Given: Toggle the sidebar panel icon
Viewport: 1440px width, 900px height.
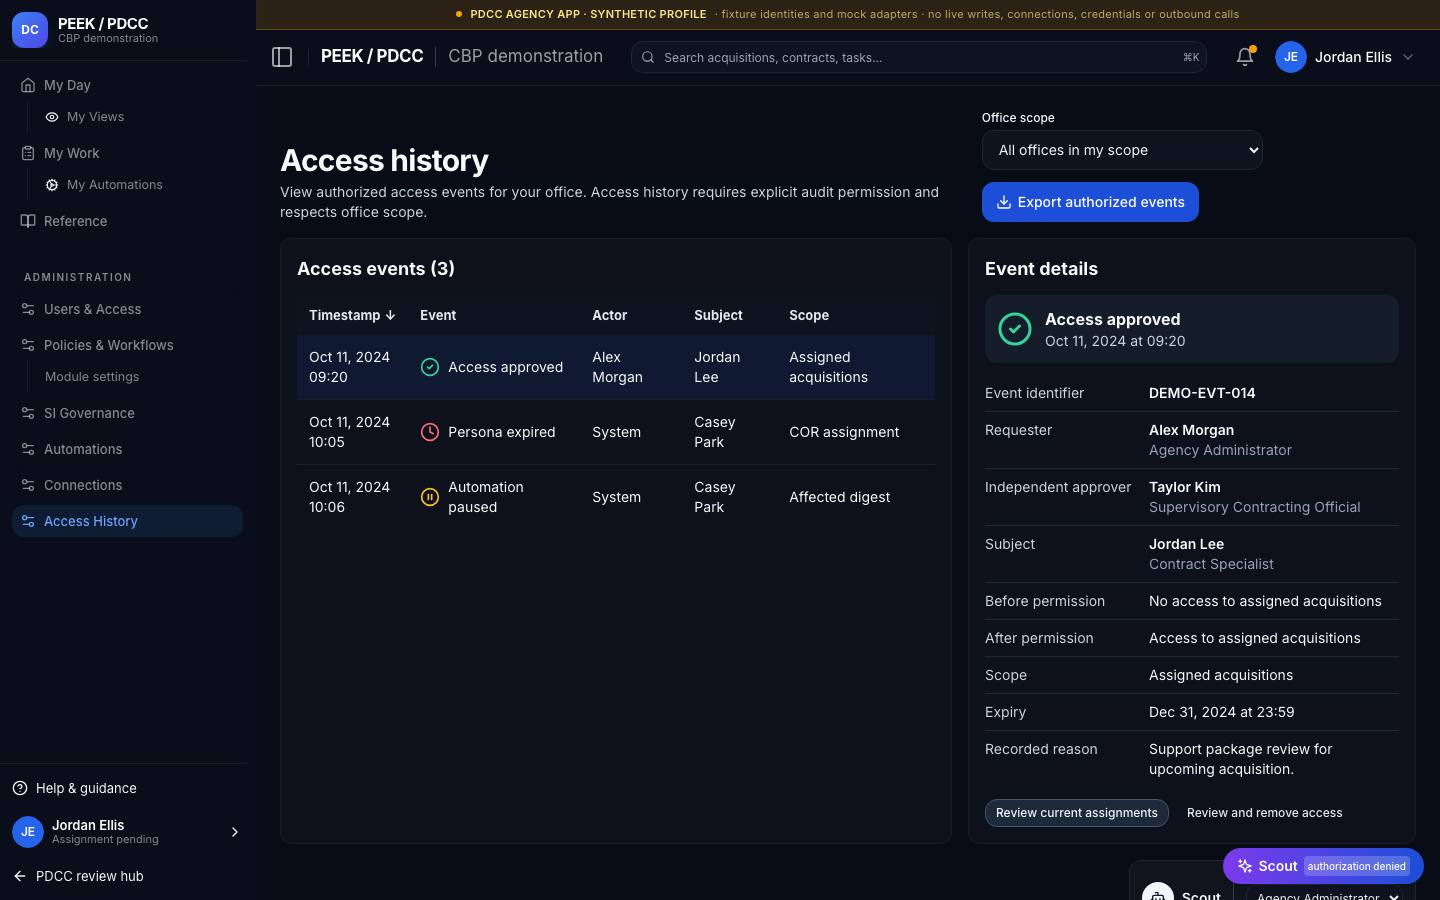Looking at the screenshot, I should coord(282,57).
